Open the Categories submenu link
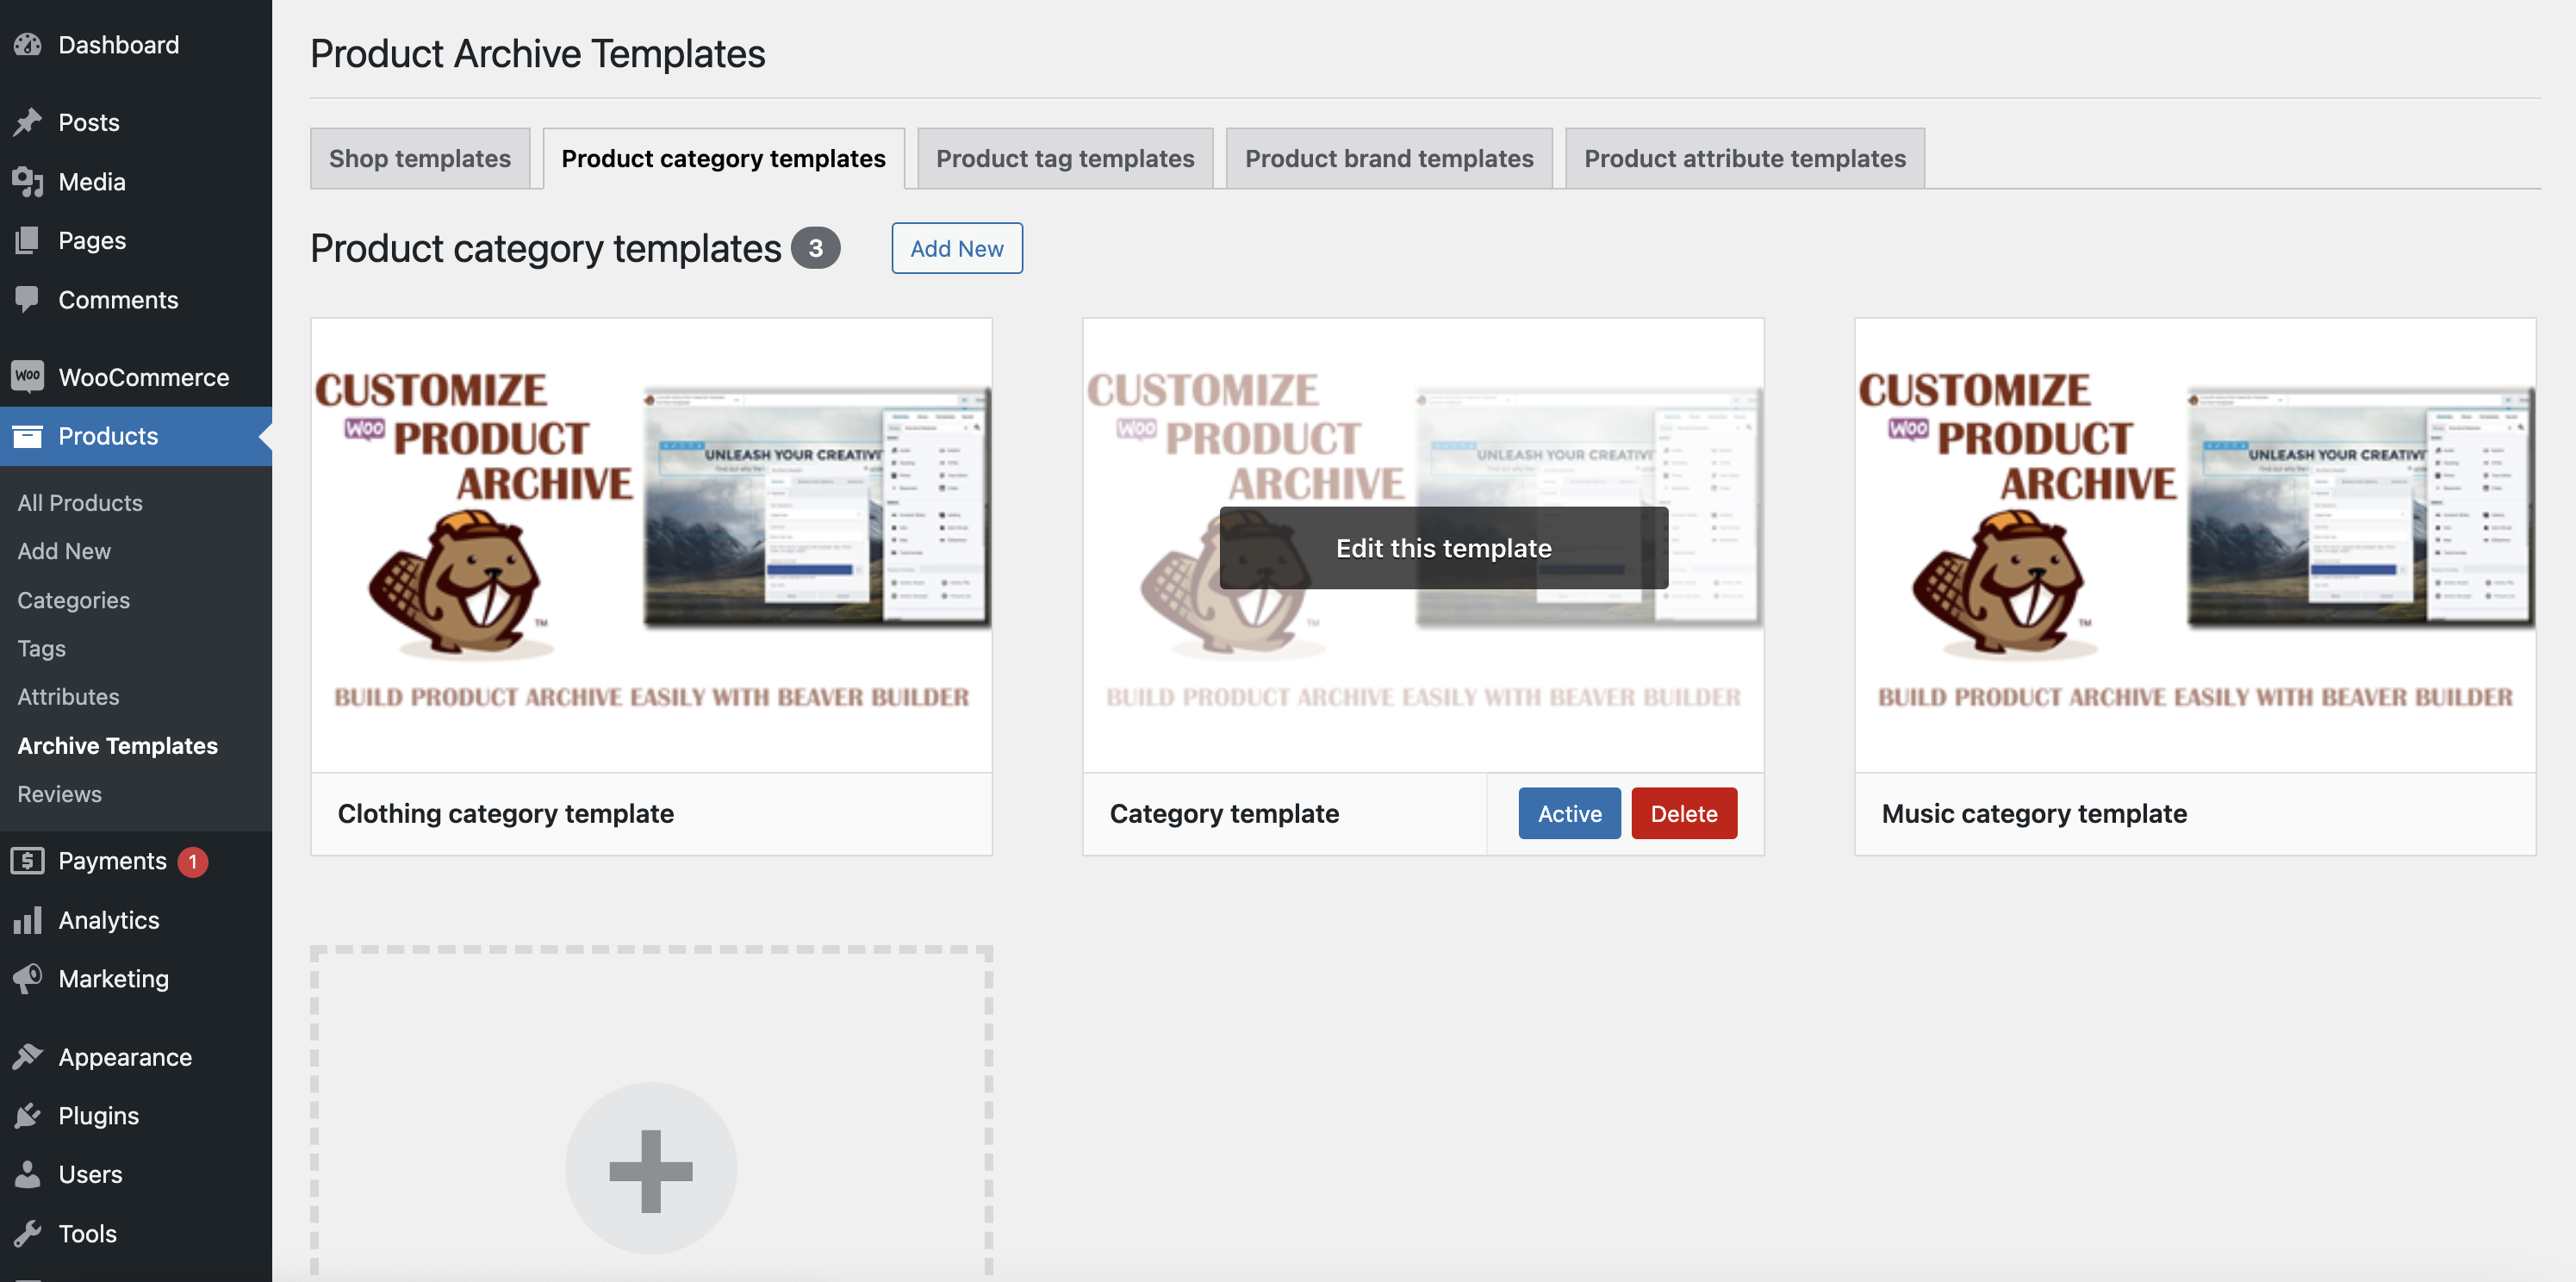Screen dimensions: 2576x1282 pyautogui.click(x=74, y=600)
